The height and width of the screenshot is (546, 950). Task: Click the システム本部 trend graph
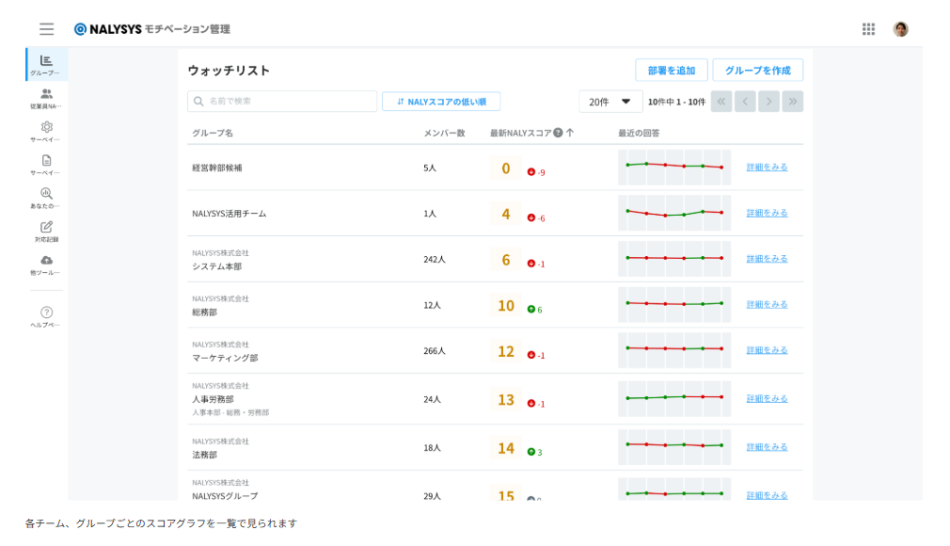674,259
